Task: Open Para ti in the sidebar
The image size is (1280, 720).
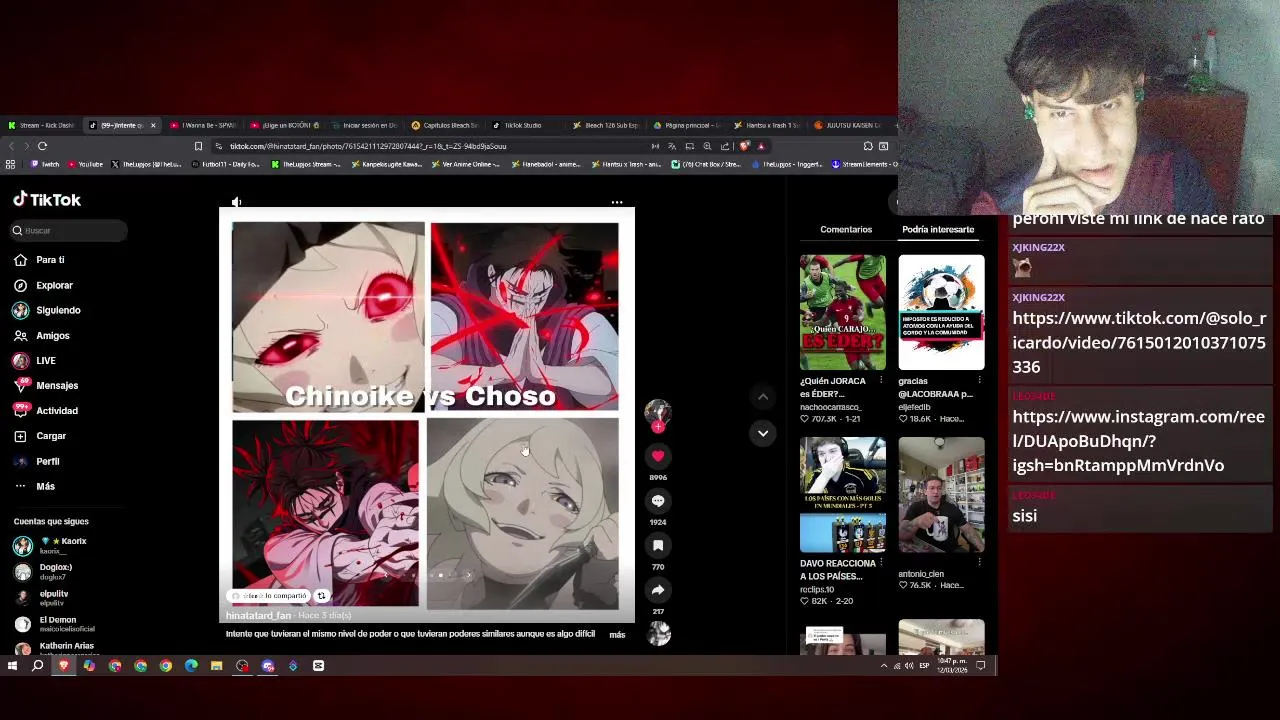Action: click(50, 260)
